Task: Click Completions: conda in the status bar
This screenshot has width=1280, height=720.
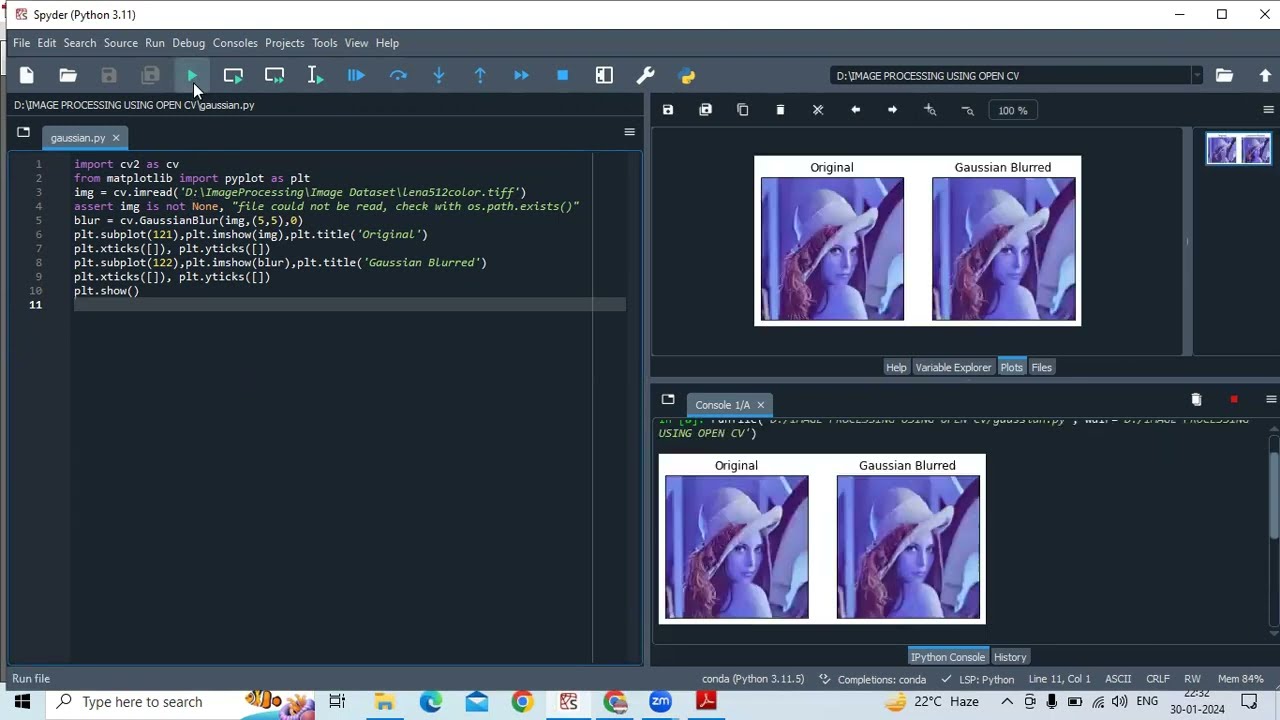Action: pos(872,679)
